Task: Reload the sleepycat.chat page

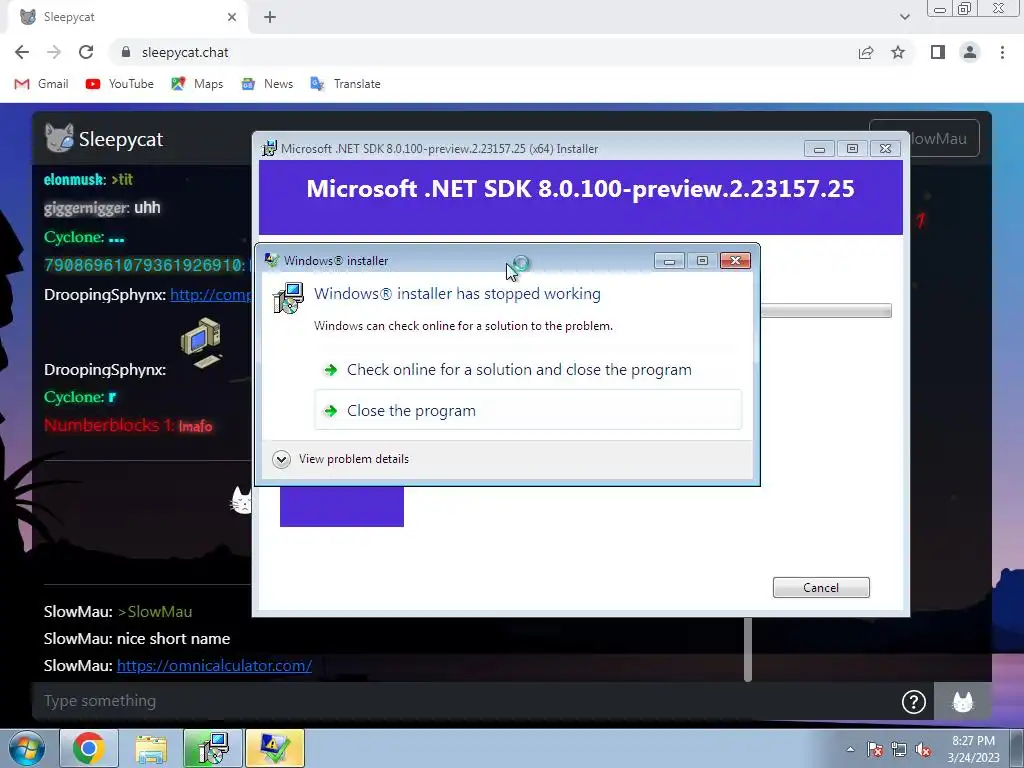Action: (86, 52)
